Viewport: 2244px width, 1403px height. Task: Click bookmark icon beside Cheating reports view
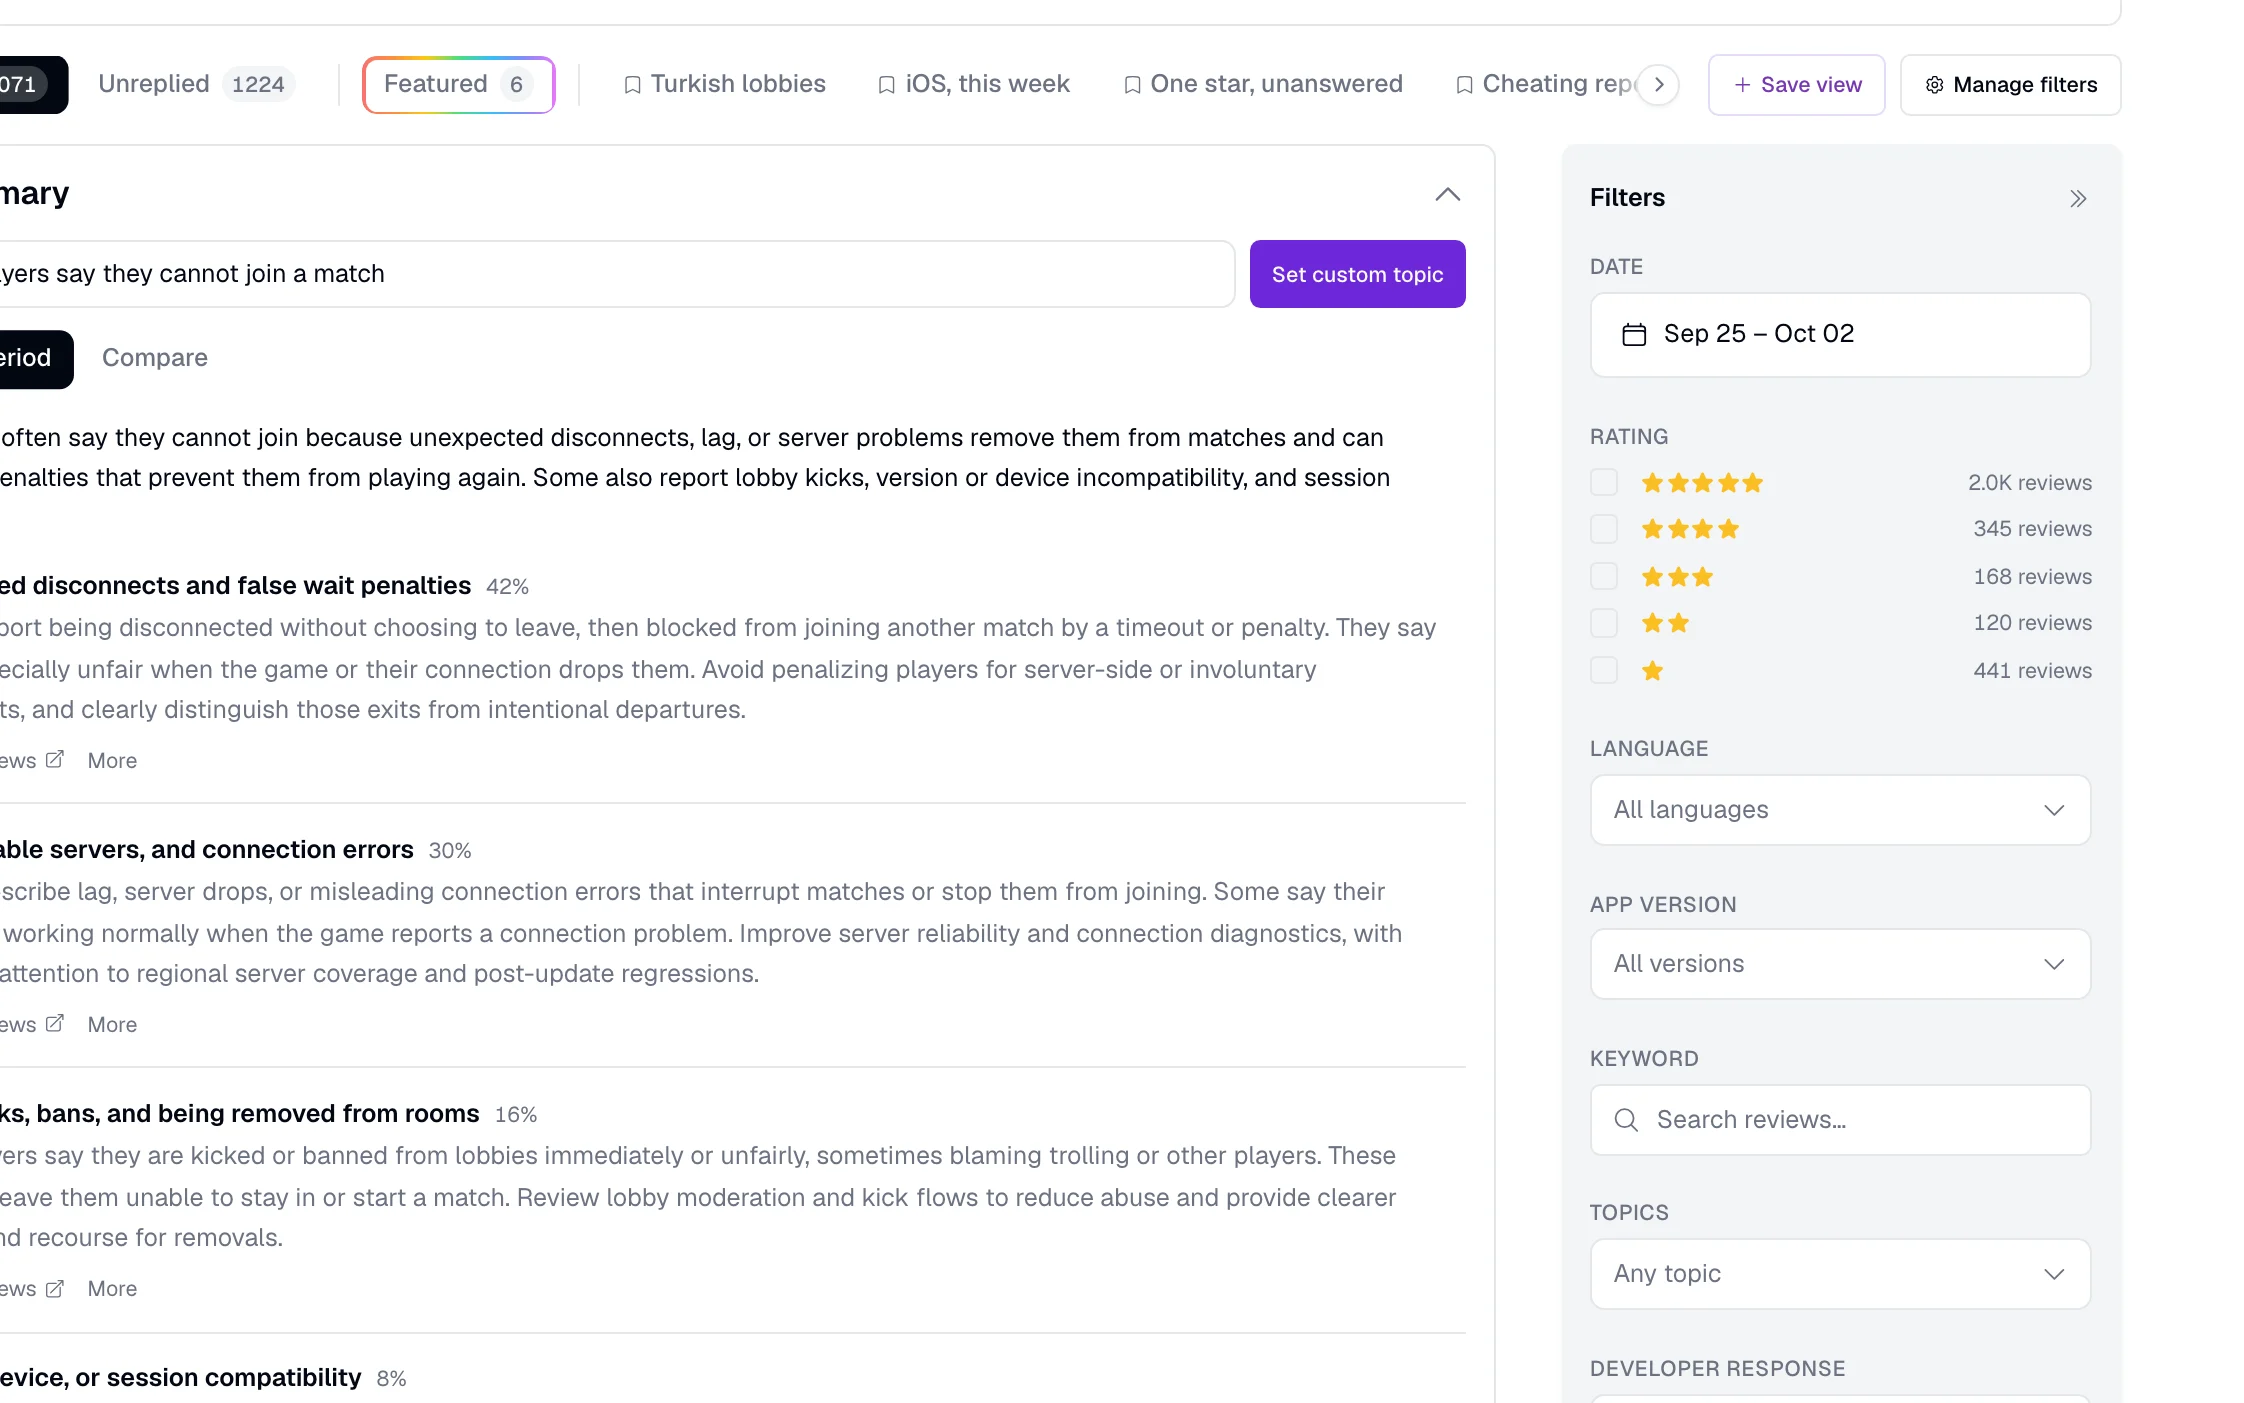tap(1464, 85)
